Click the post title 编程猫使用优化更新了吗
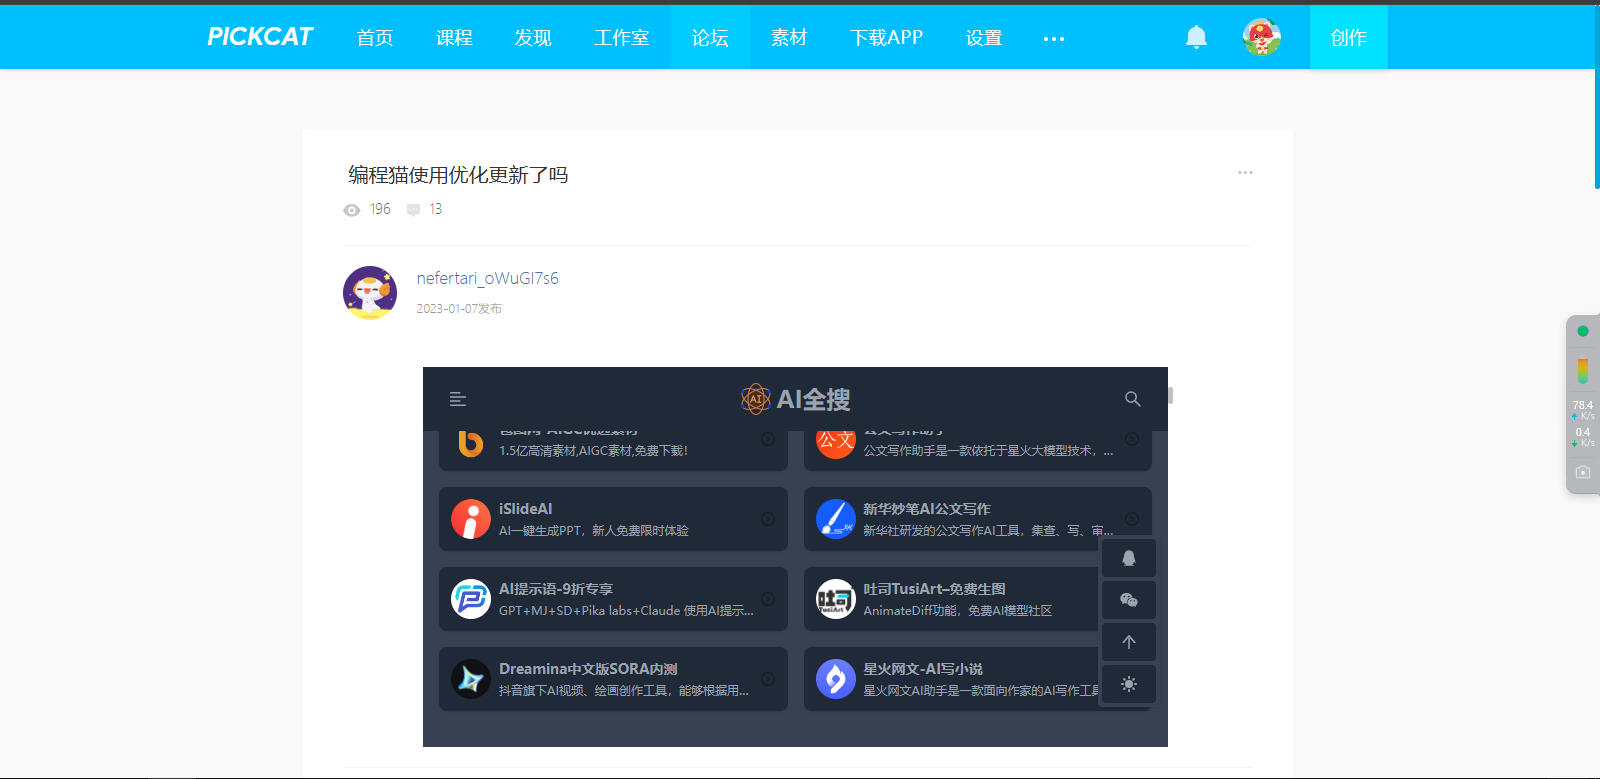Screen dimensions: 1600x779 [458, 175]
